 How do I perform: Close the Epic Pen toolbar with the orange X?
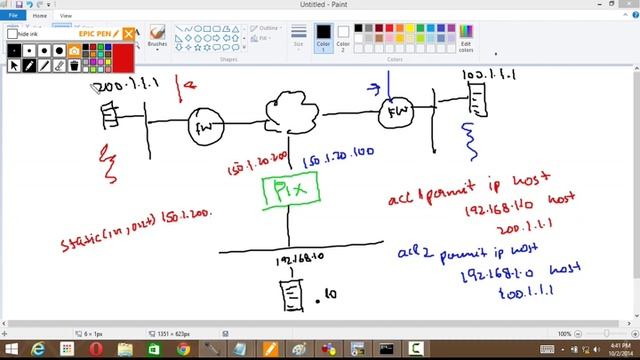point(128,33)
